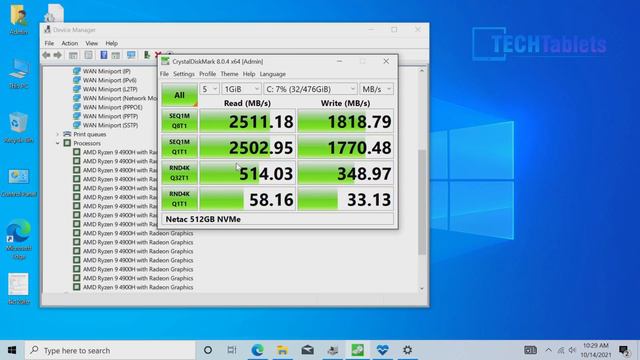
Task: Open File menu in CrystalDiskMark
Action: pos(164,74)
